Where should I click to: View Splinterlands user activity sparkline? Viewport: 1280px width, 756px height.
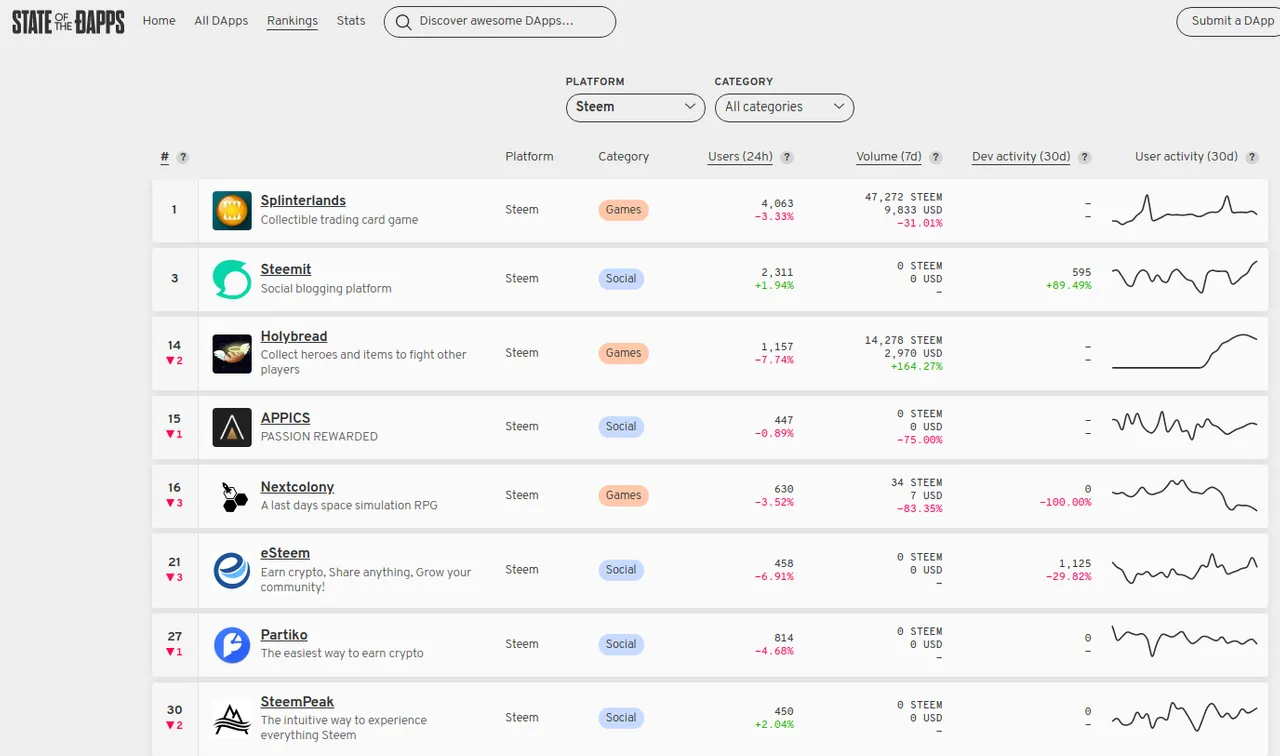(x=1185, y=209)
